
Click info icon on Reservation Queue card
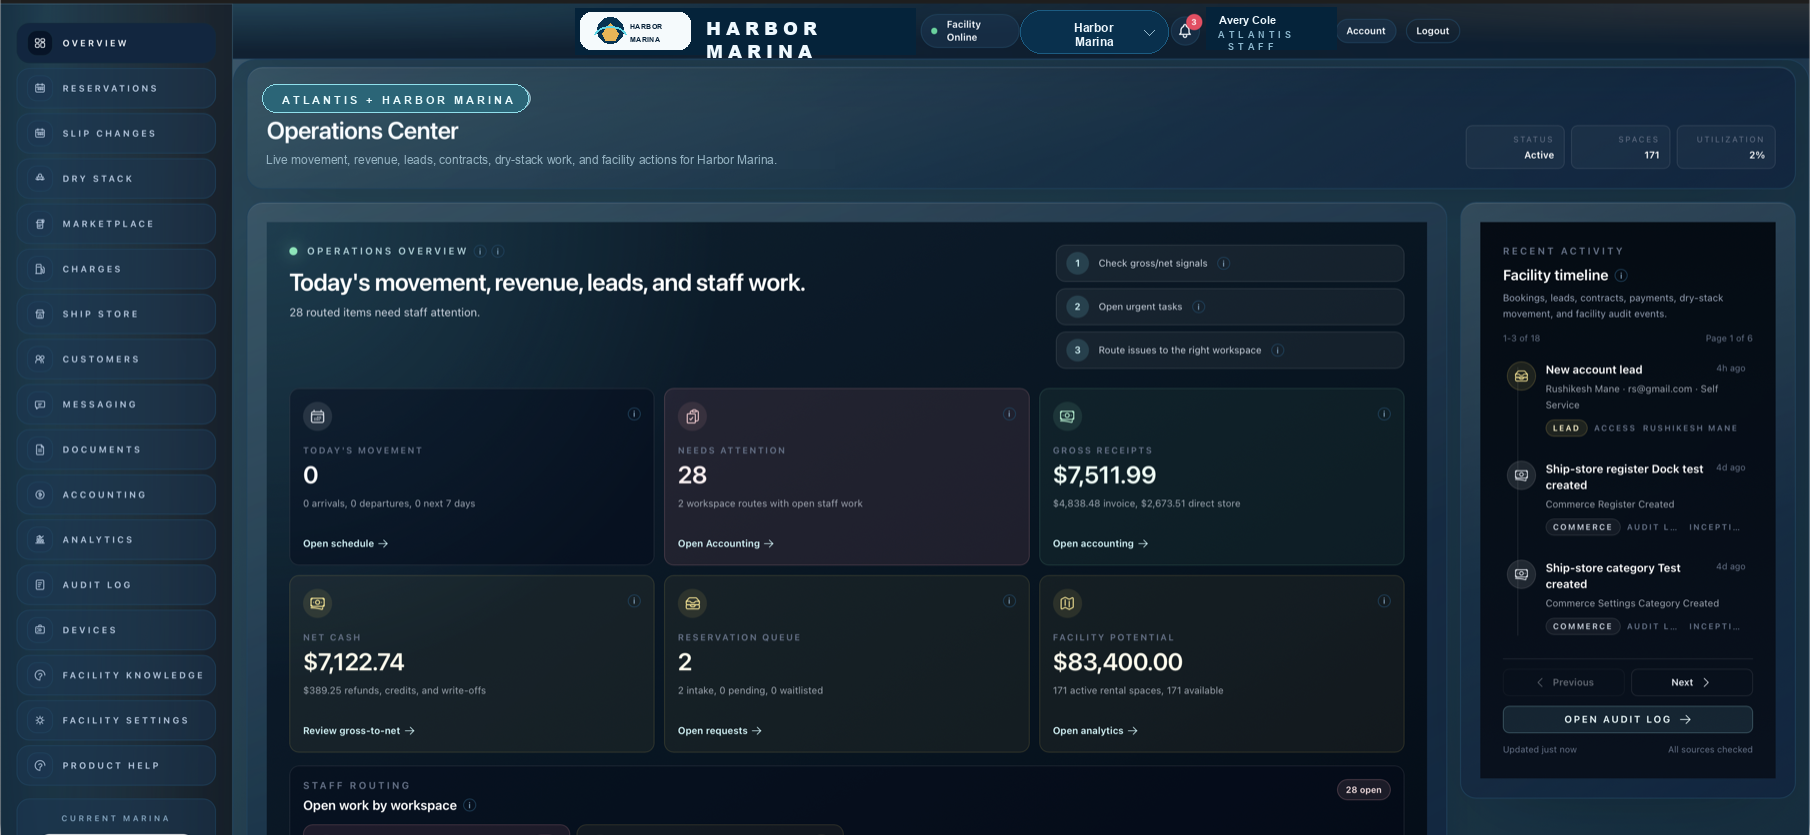[1009, 601]
